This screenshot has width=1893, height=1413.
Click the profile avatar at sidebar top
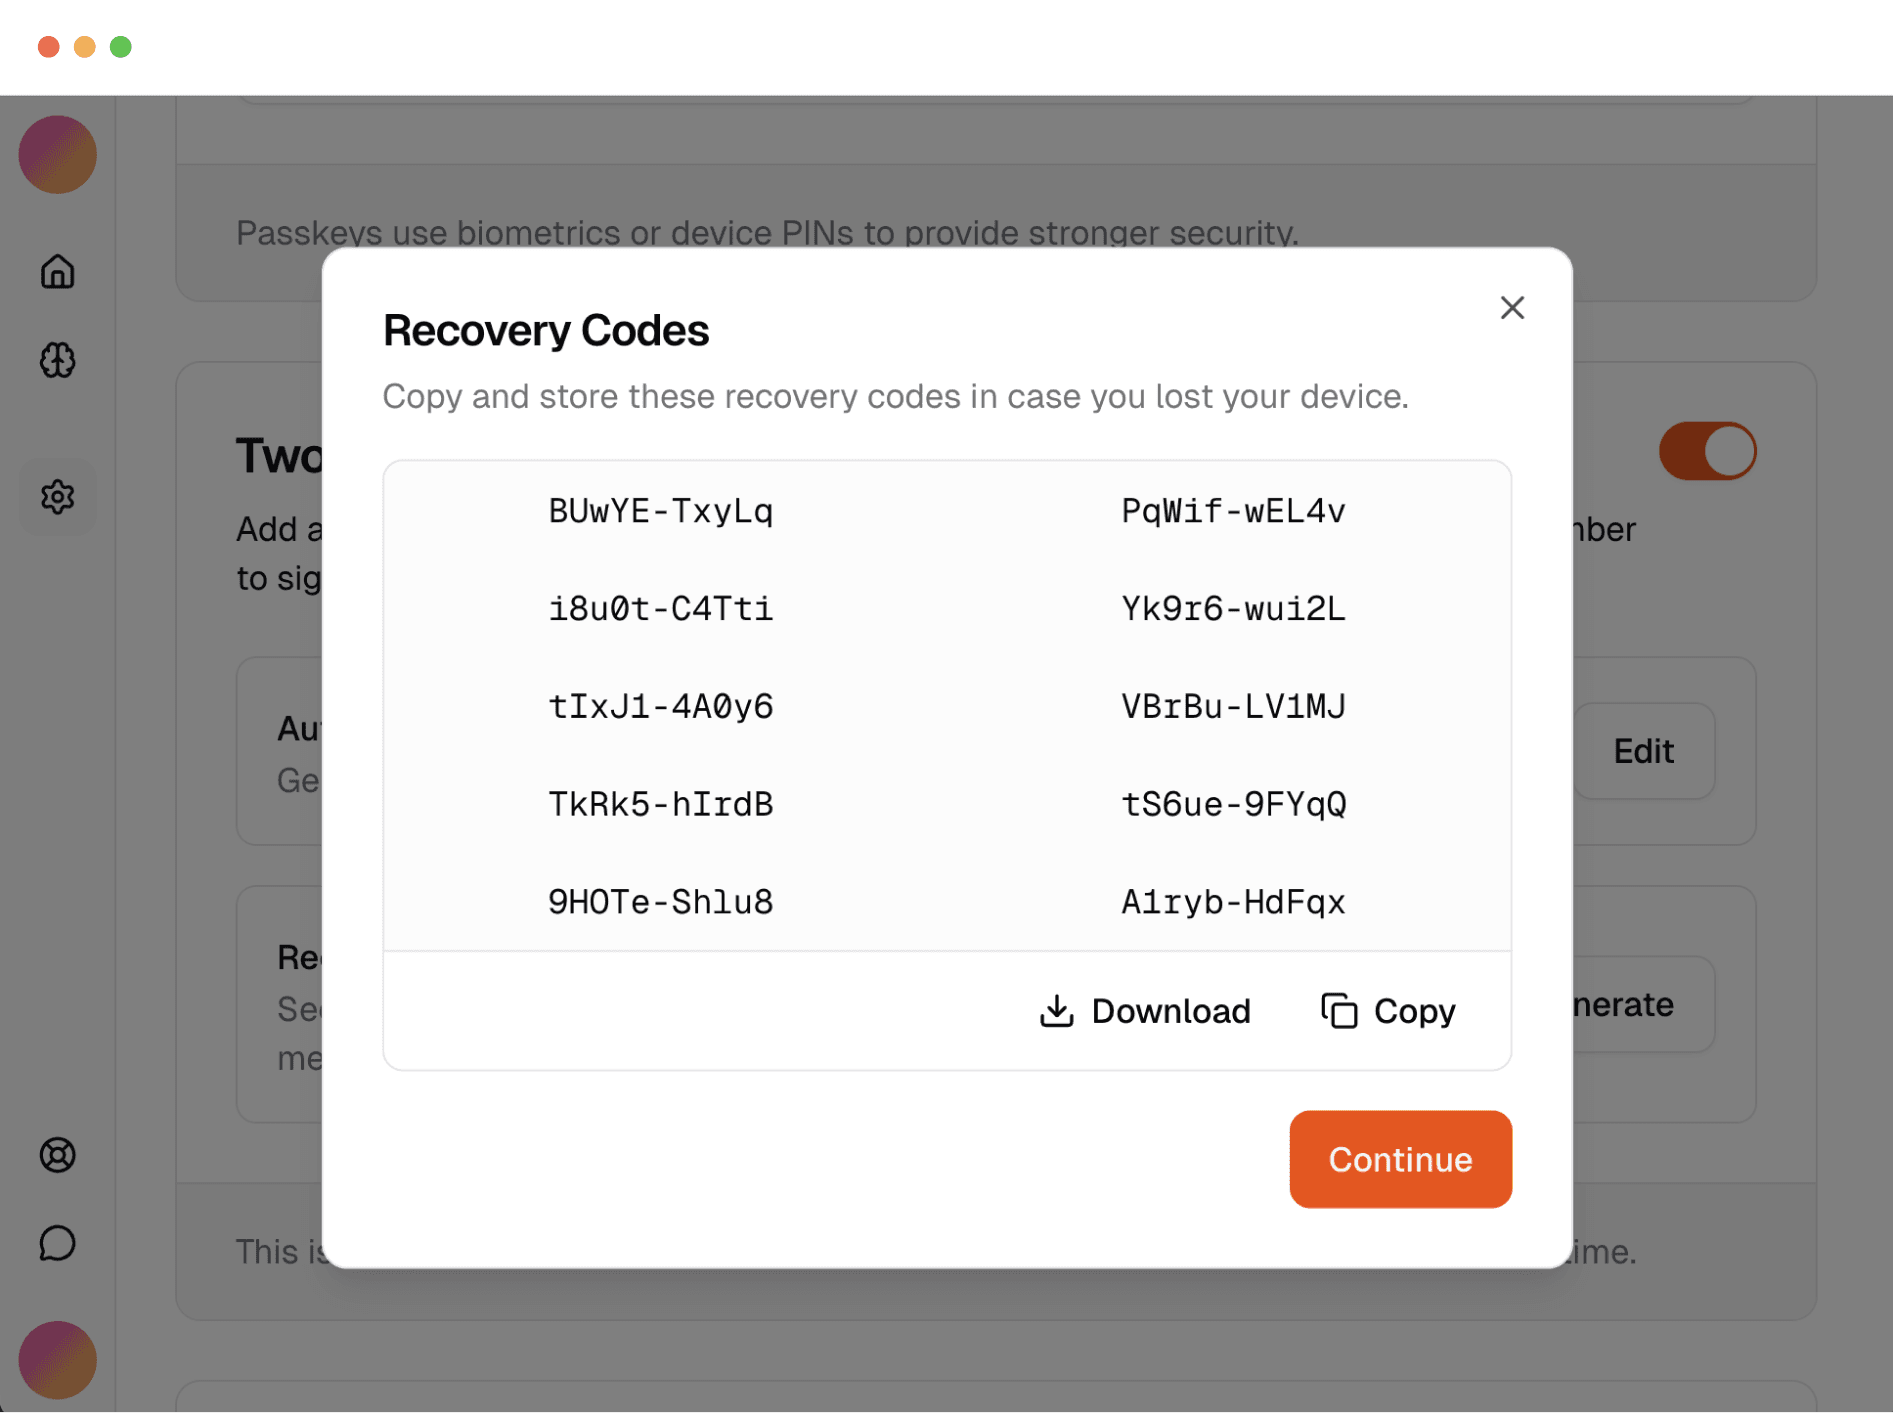(57, 155)
